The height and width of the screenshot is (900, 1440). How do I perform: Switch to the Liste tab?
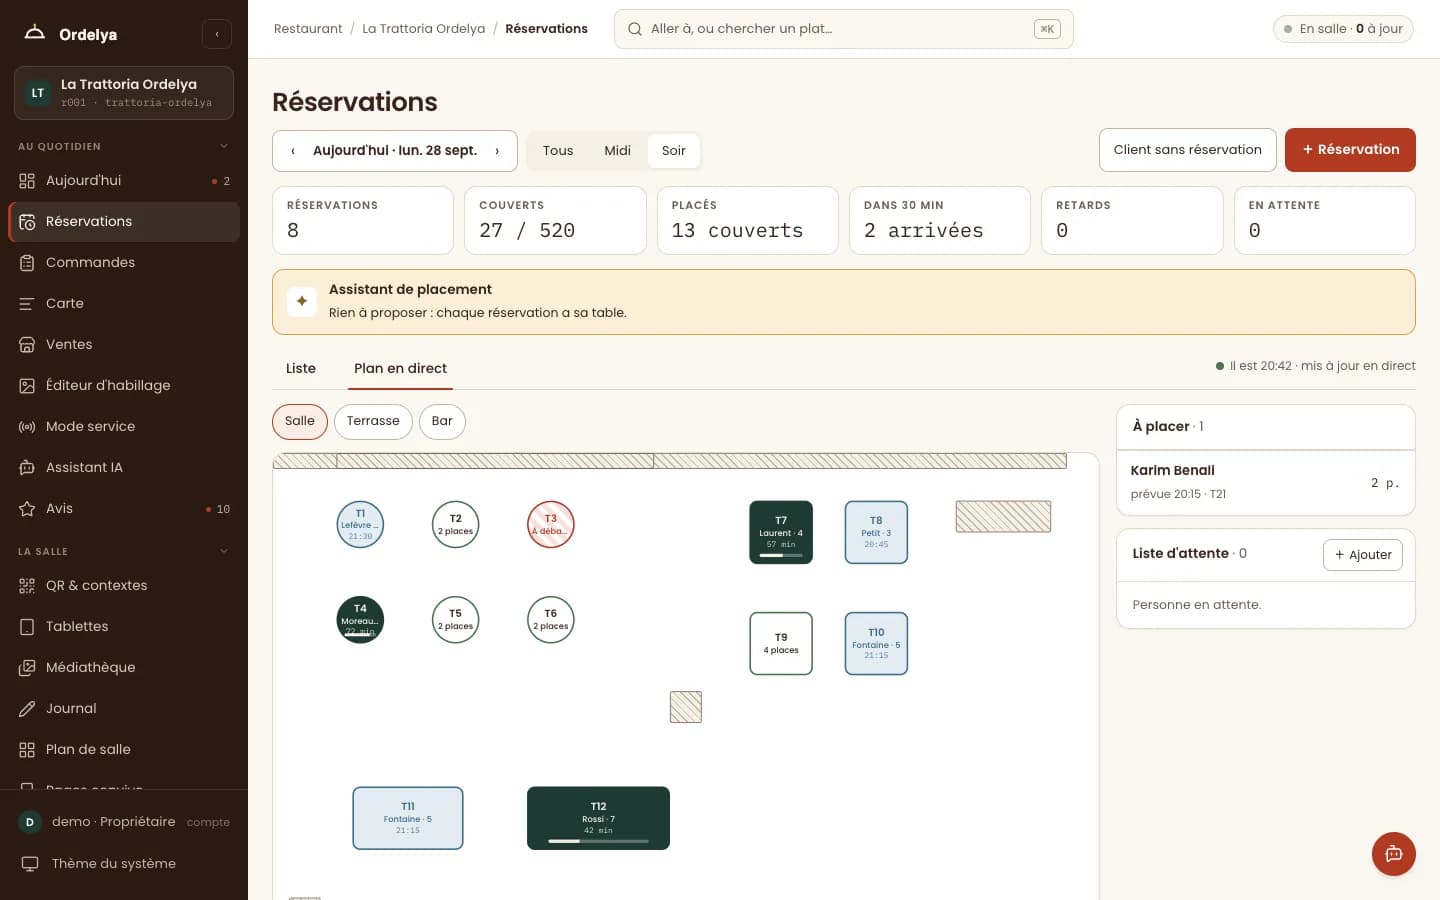point(301,369)
